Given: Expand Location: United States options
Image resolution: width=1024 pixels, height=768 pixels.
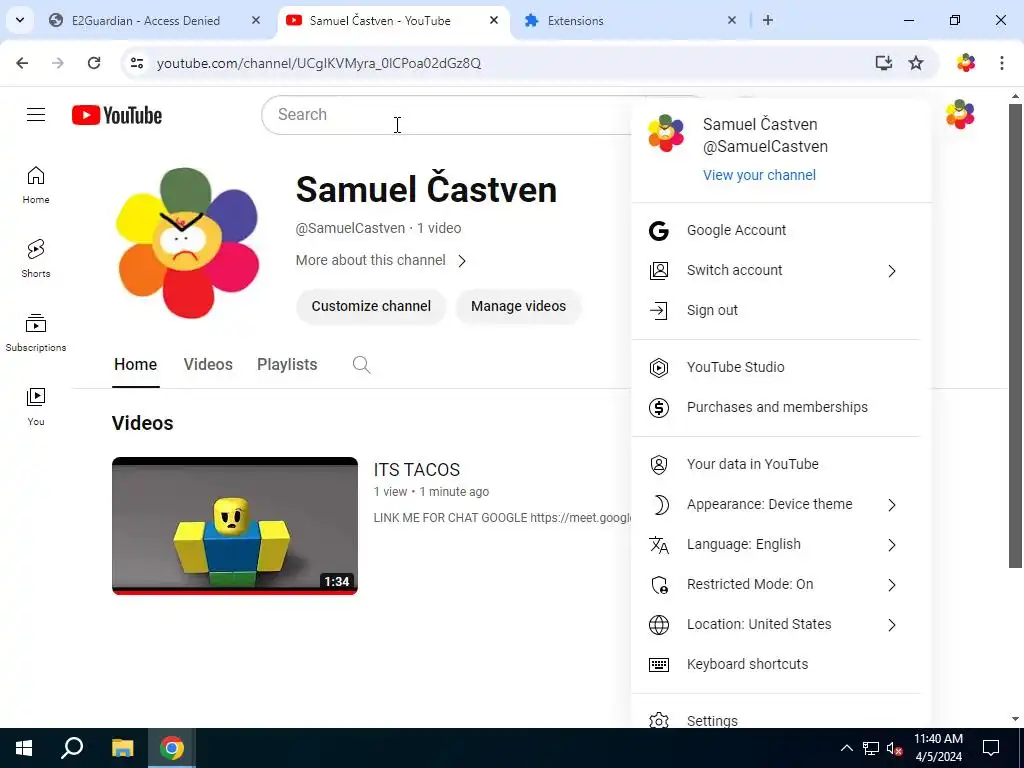Looking at the screenshot, I should (775, 624).
